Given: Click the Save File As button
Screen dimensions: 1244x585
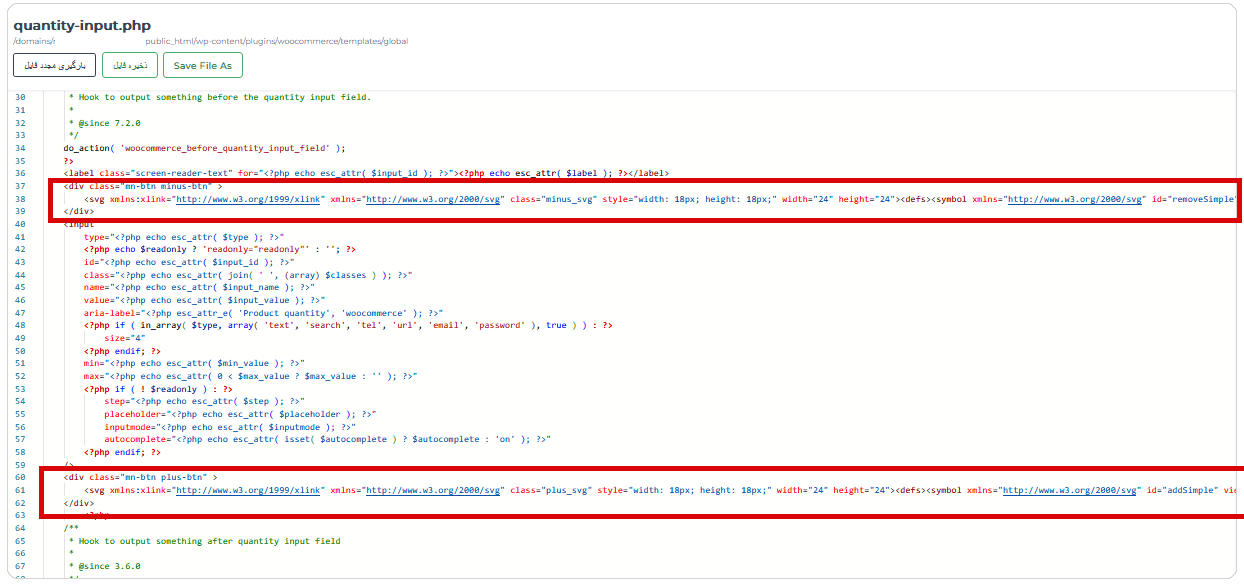Looking at the screenshot, I should [x=202, y=66].
